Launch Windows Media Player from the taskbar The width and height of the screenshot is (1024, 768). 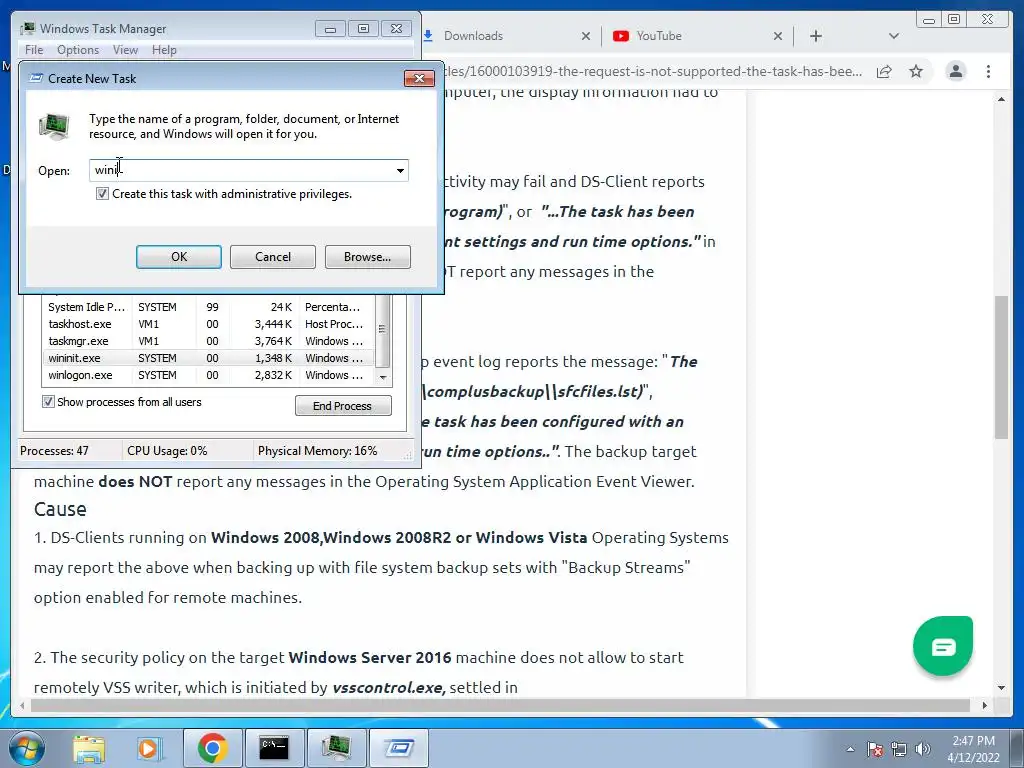click(149, 748)
